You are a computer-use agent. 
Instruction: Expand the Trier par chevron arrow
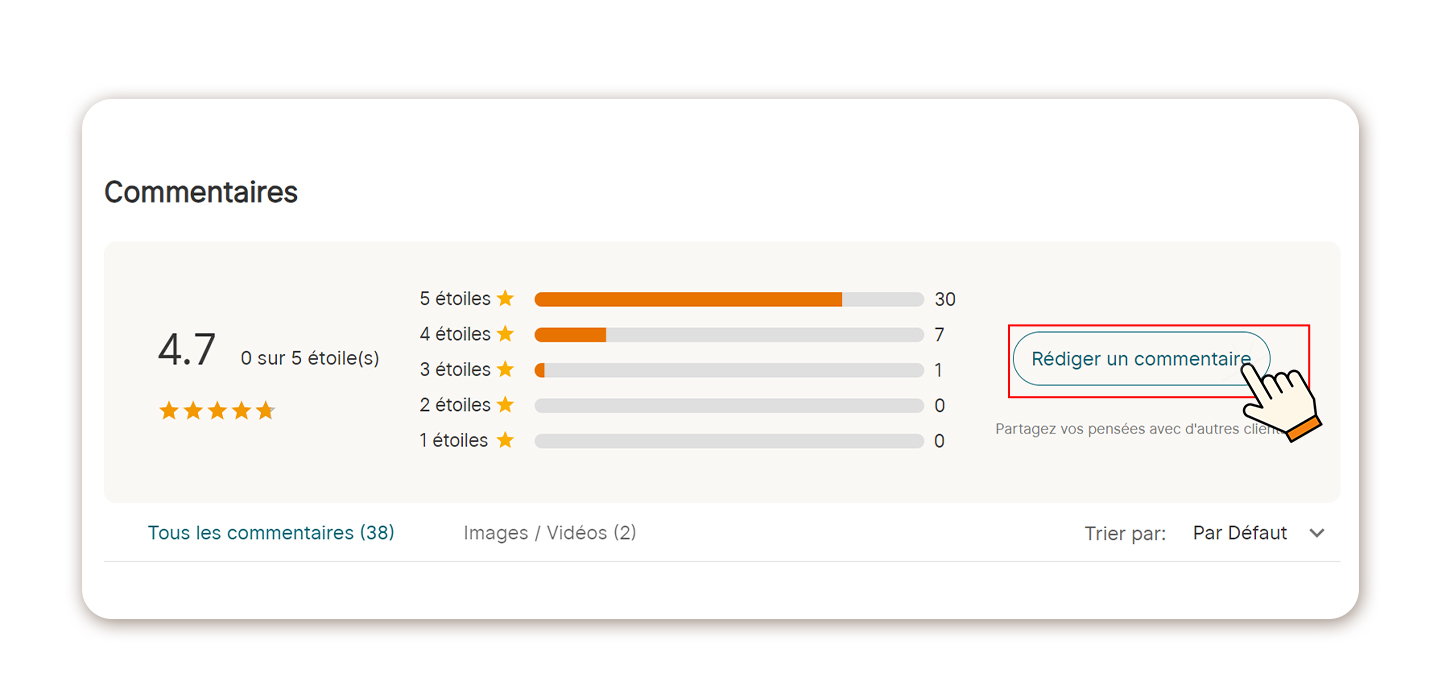click(x=1317, y=533)
